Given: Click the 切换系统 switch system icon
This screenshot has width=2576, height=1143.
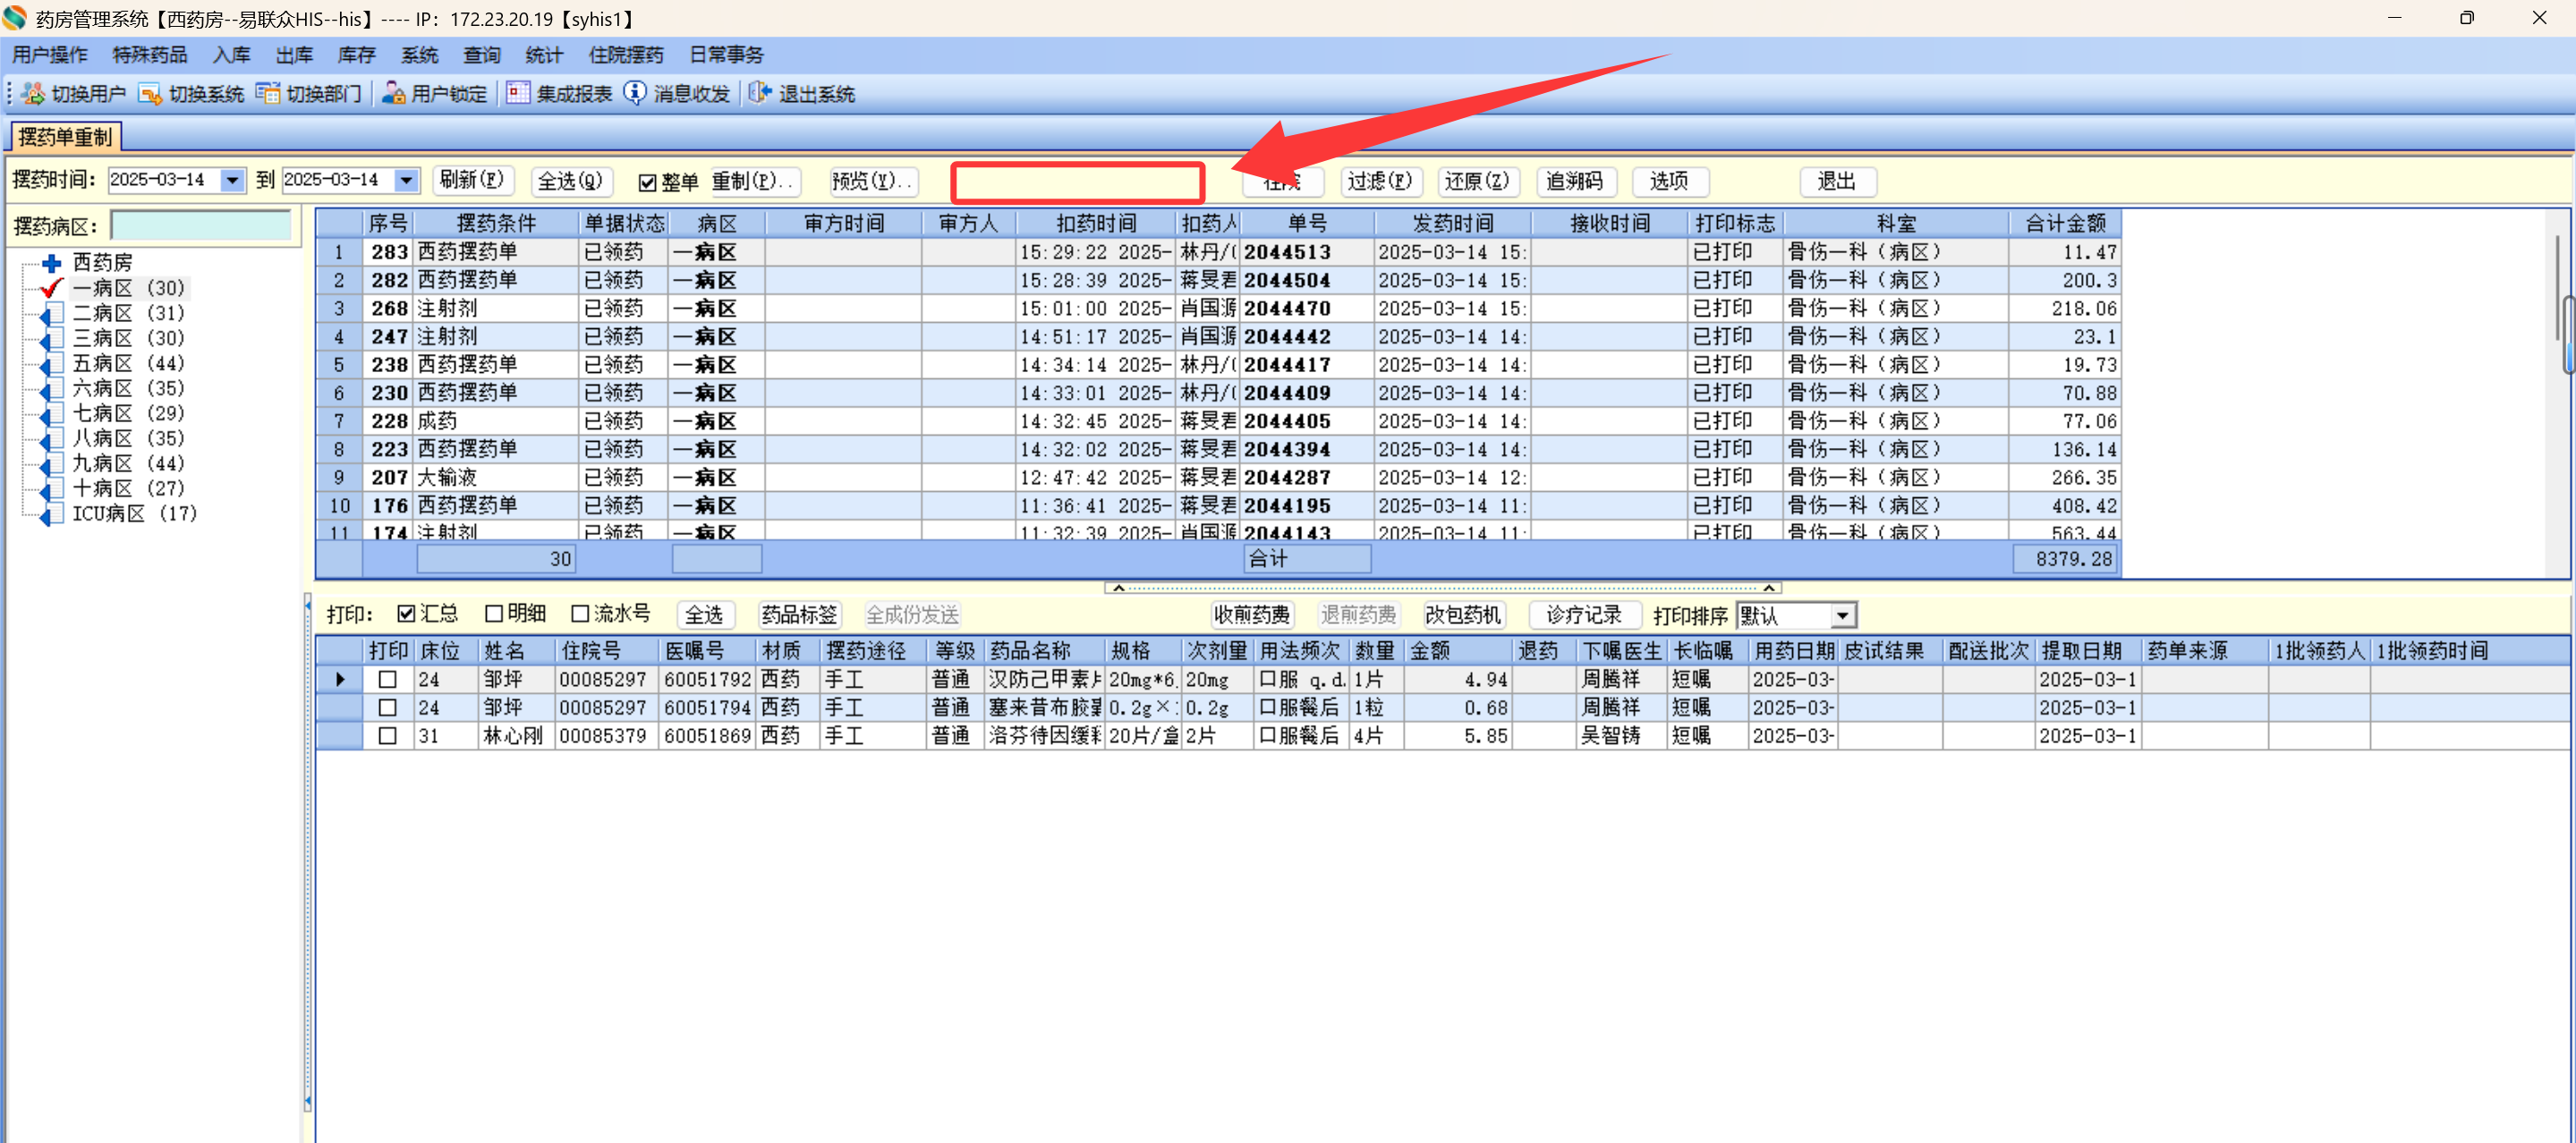Looking at the screenshot, I should (x=150, y=93).
